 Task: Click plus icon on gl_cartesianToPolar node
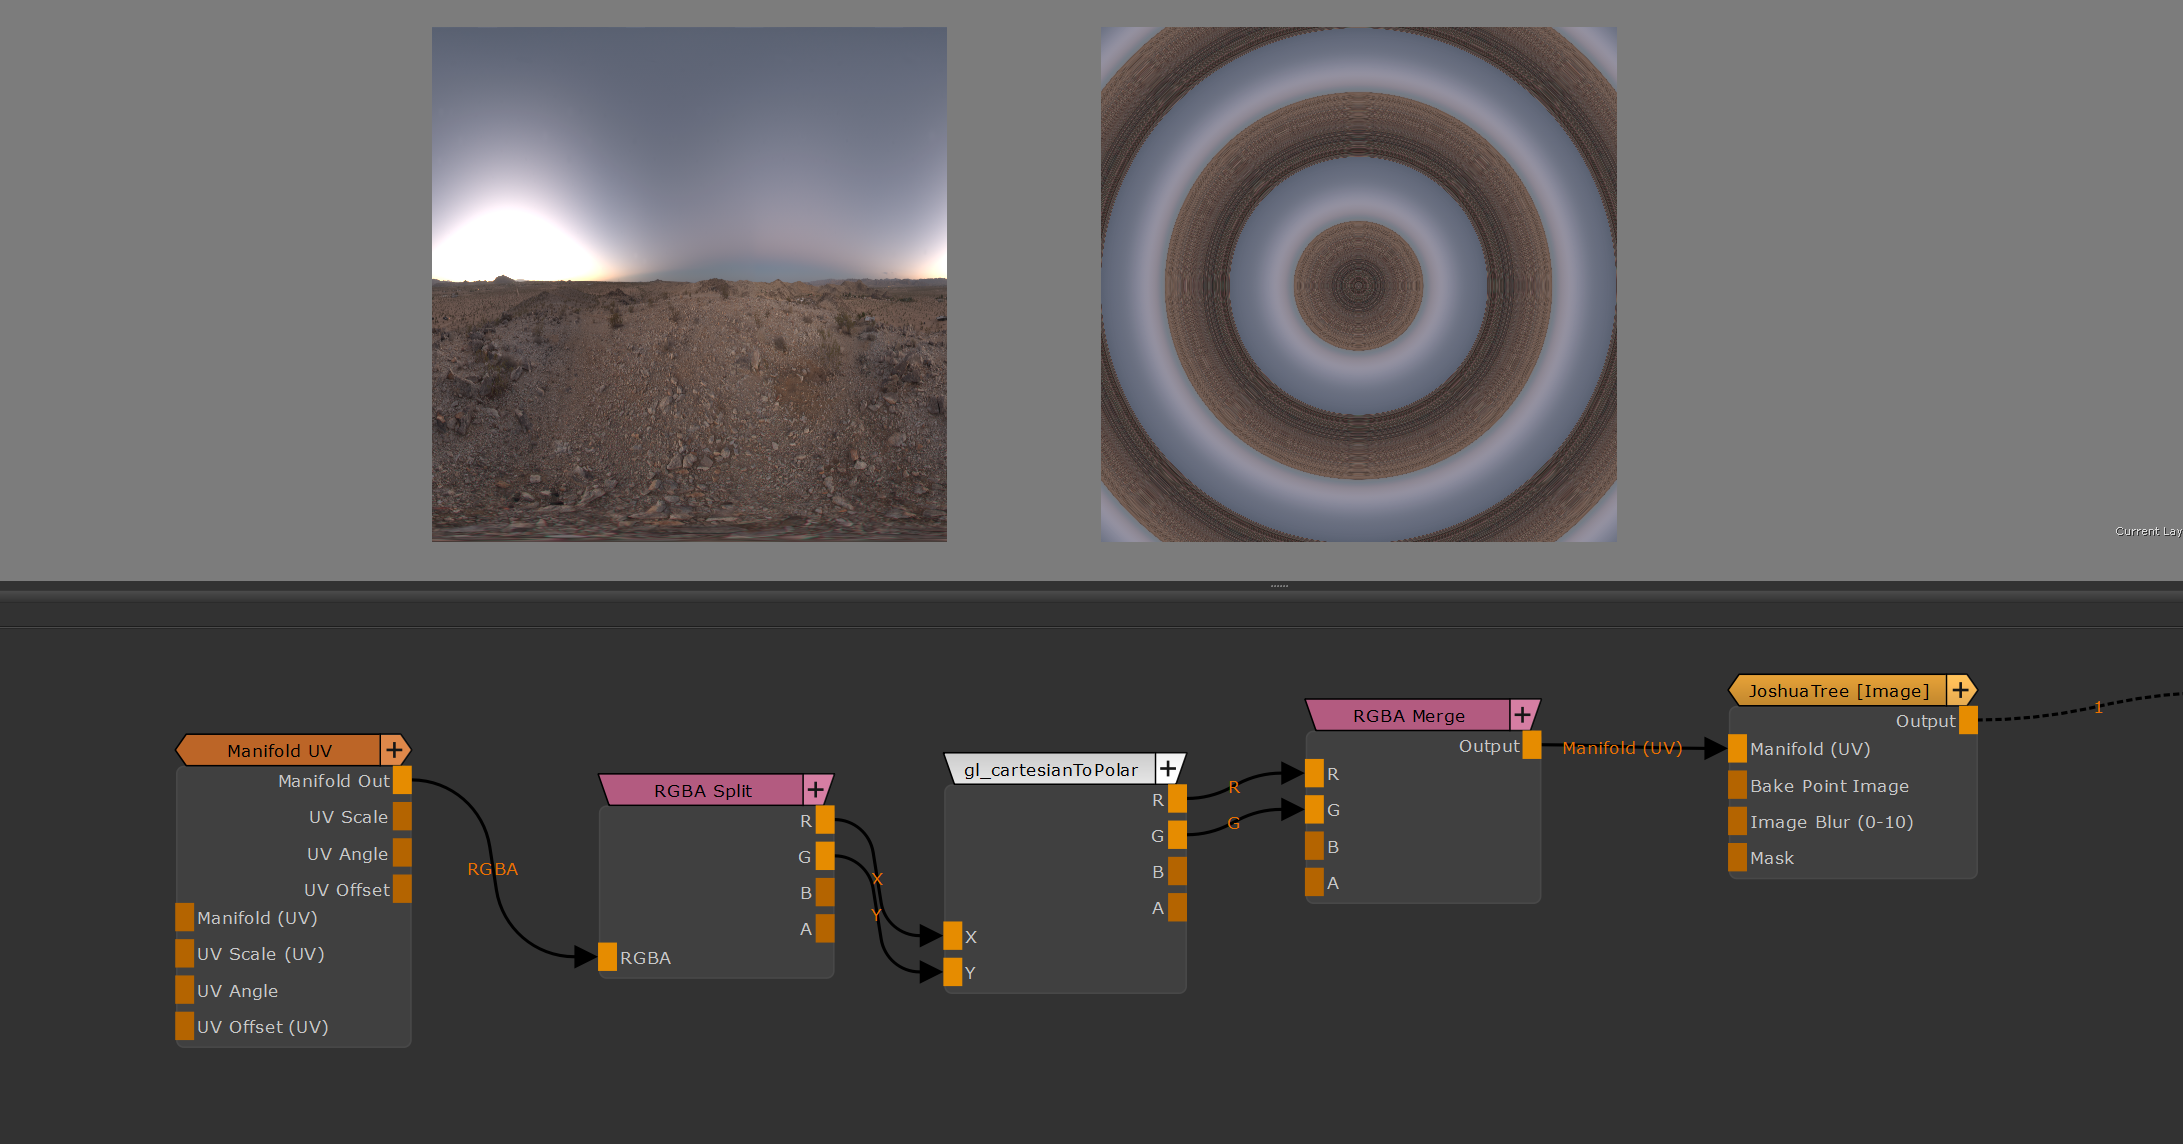pyautogui.click(x=1168, y=769)
